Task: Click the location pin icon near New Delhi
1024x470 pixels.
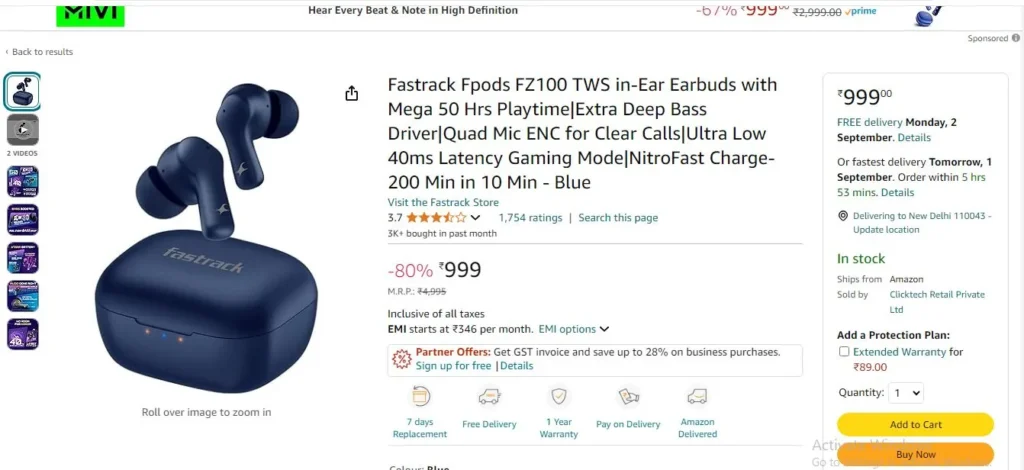Action: (x=842, y=216)
